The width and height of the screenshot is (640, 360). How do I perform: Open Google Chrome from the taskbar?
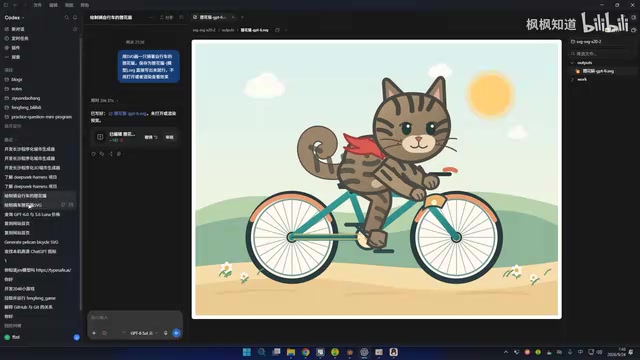305,352
